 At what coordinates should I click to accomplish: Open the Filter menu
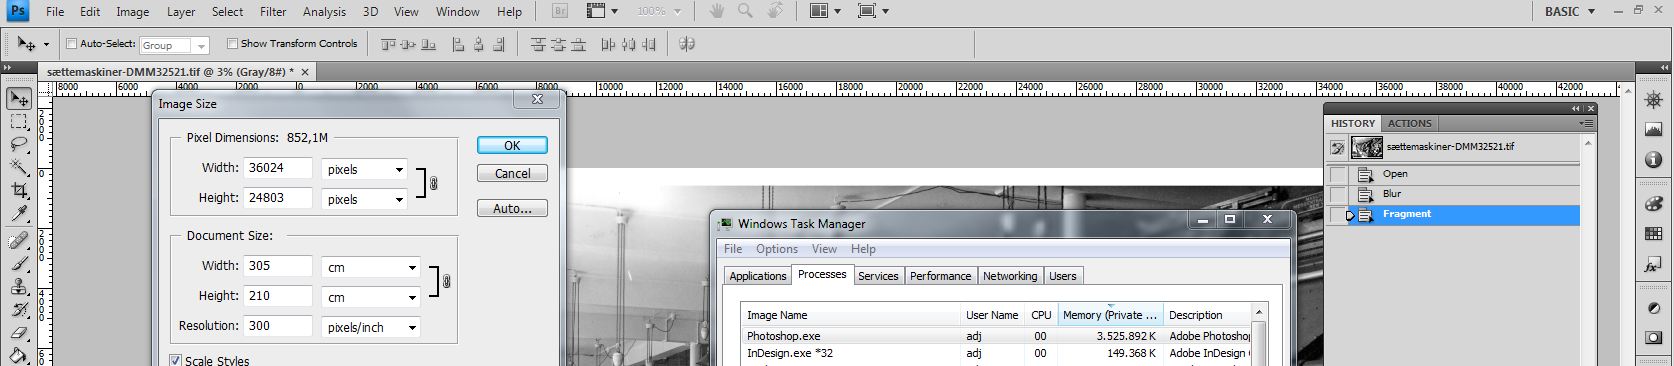(x=273, y=11)
